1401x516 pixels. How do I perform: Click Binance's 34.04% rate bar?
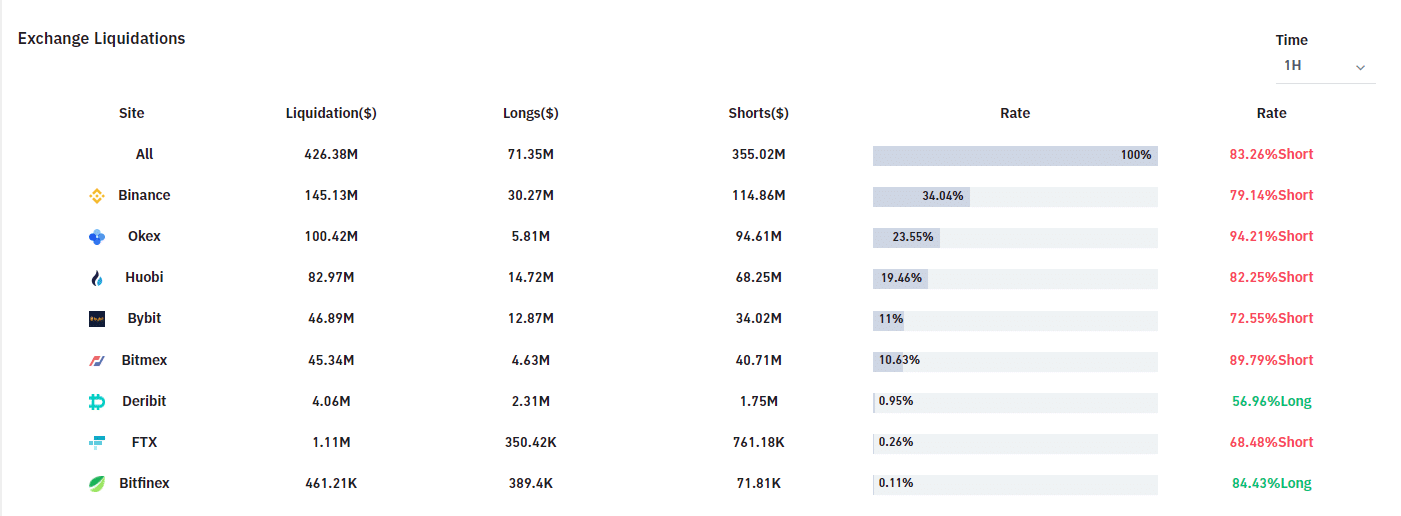point(921,196)
